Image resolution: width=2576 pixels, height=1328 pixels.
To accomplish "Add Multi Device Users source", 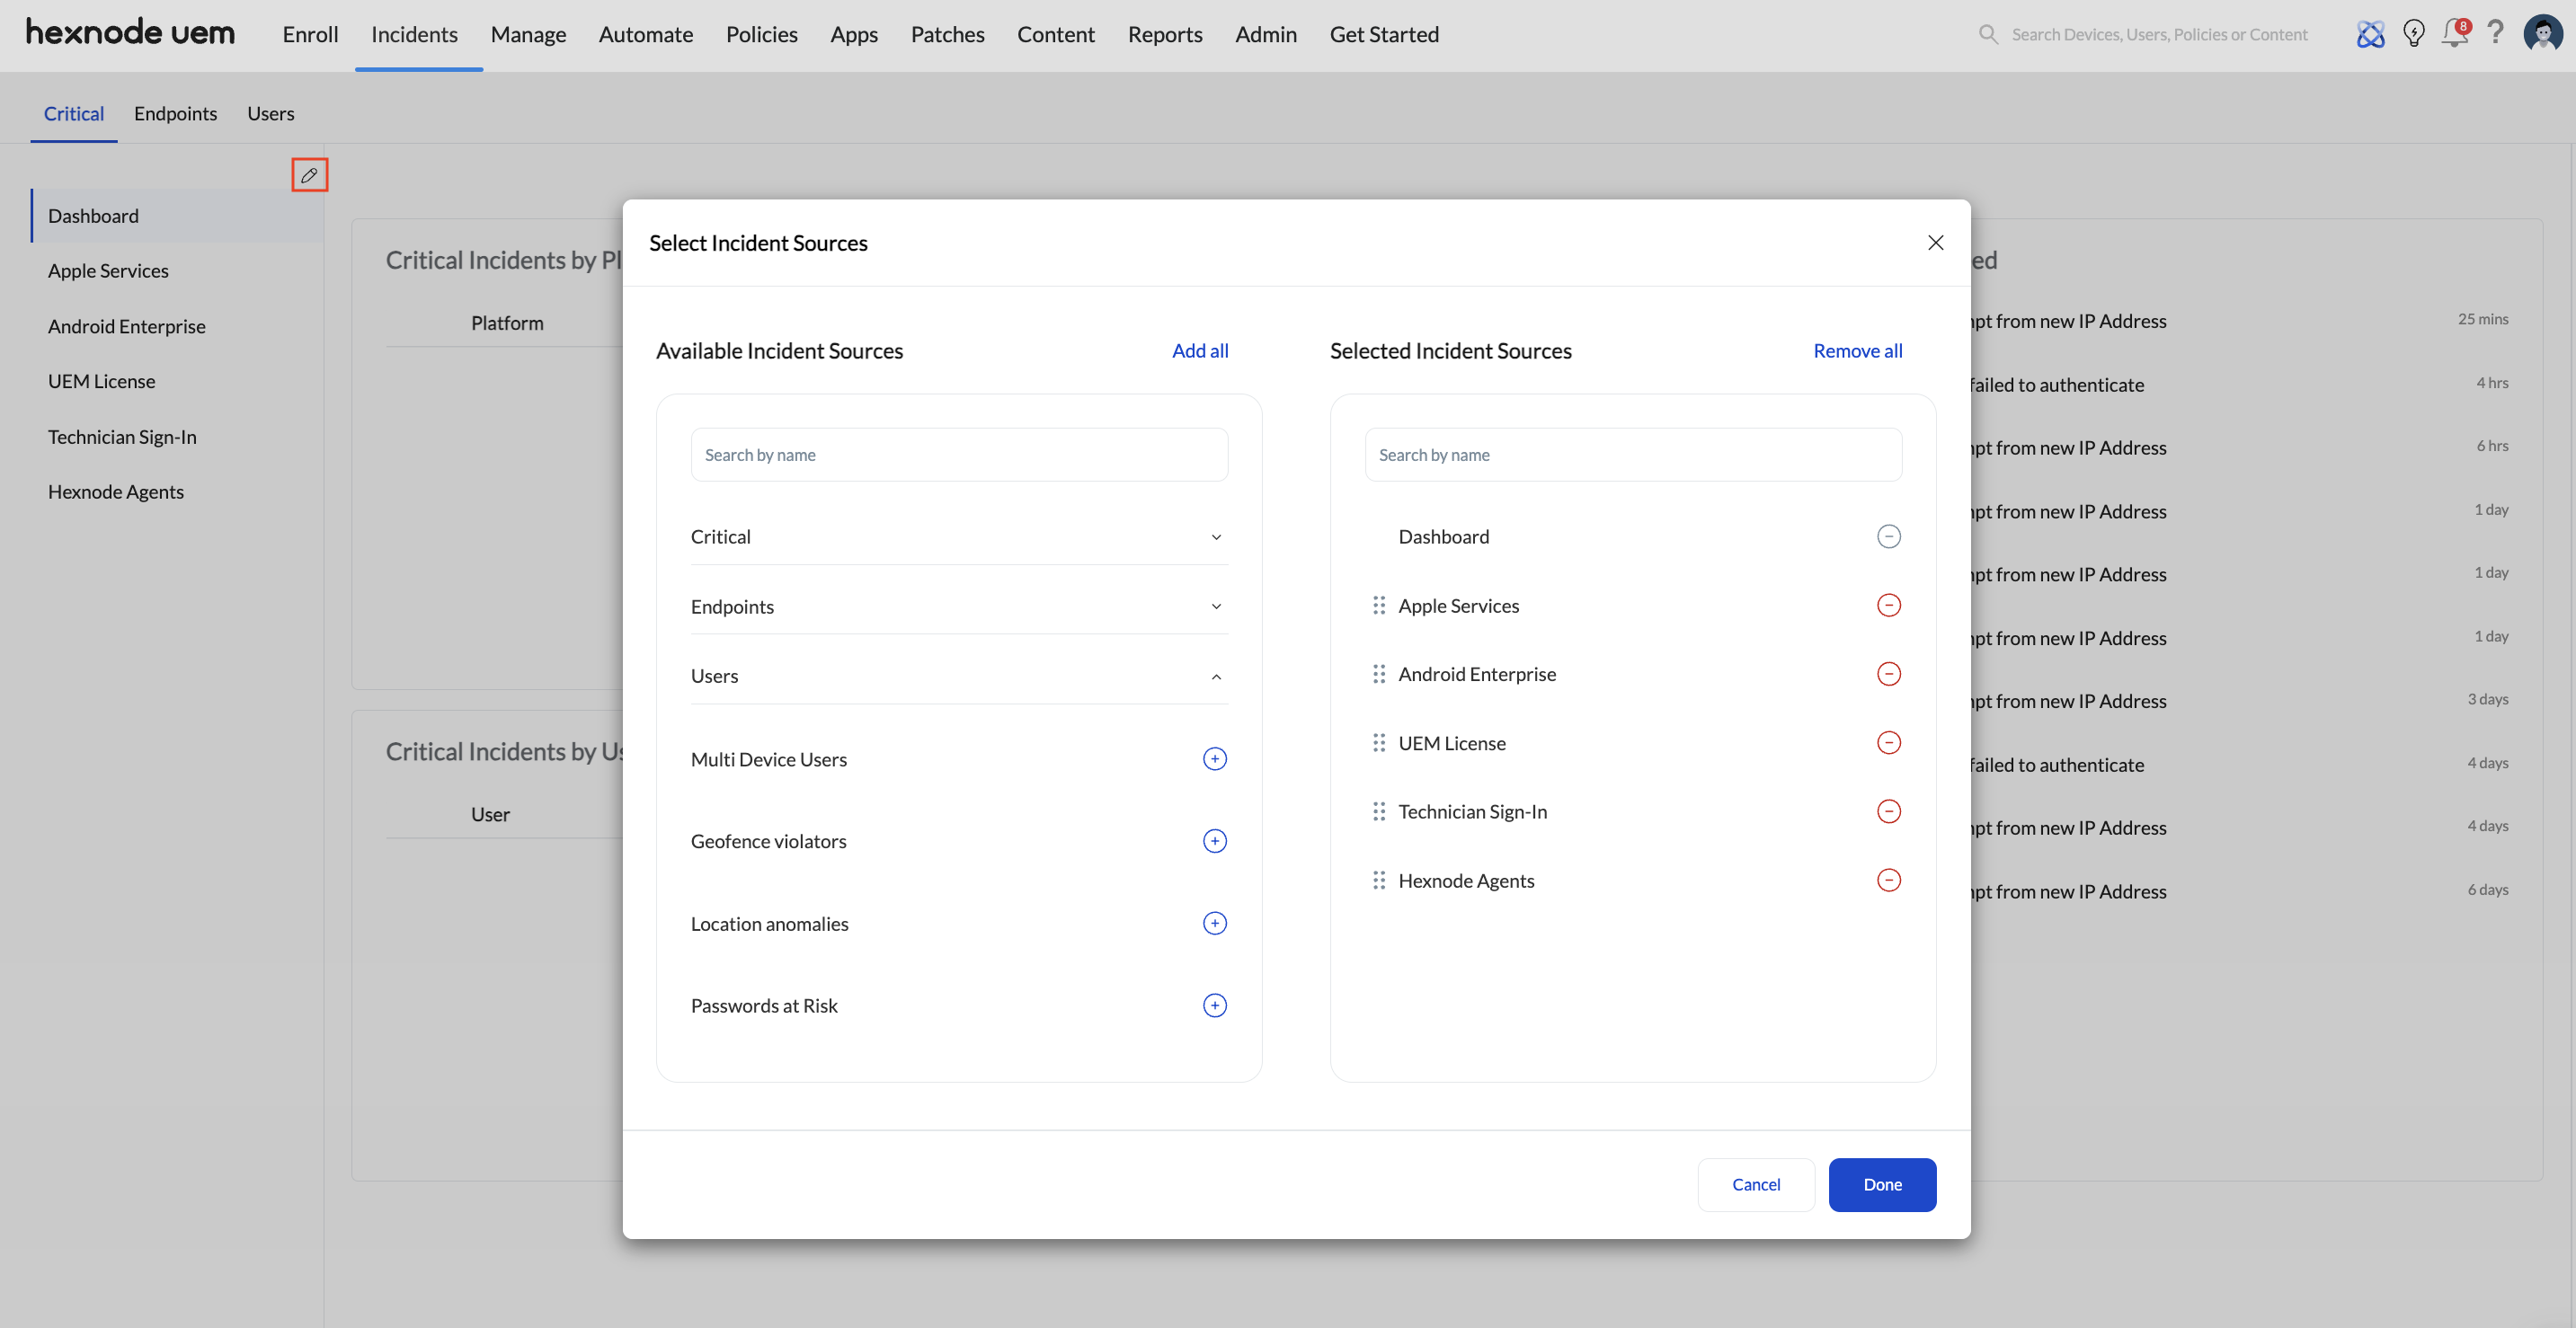I will click(1214, 759).
